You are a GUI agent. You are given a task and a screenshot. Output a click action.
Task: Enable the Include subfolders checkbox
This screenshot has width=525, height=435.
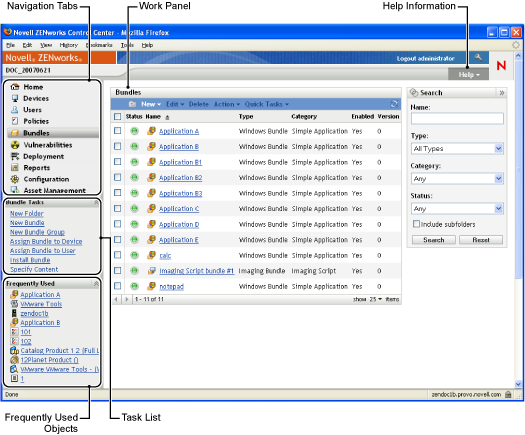(x=416, y=224)
